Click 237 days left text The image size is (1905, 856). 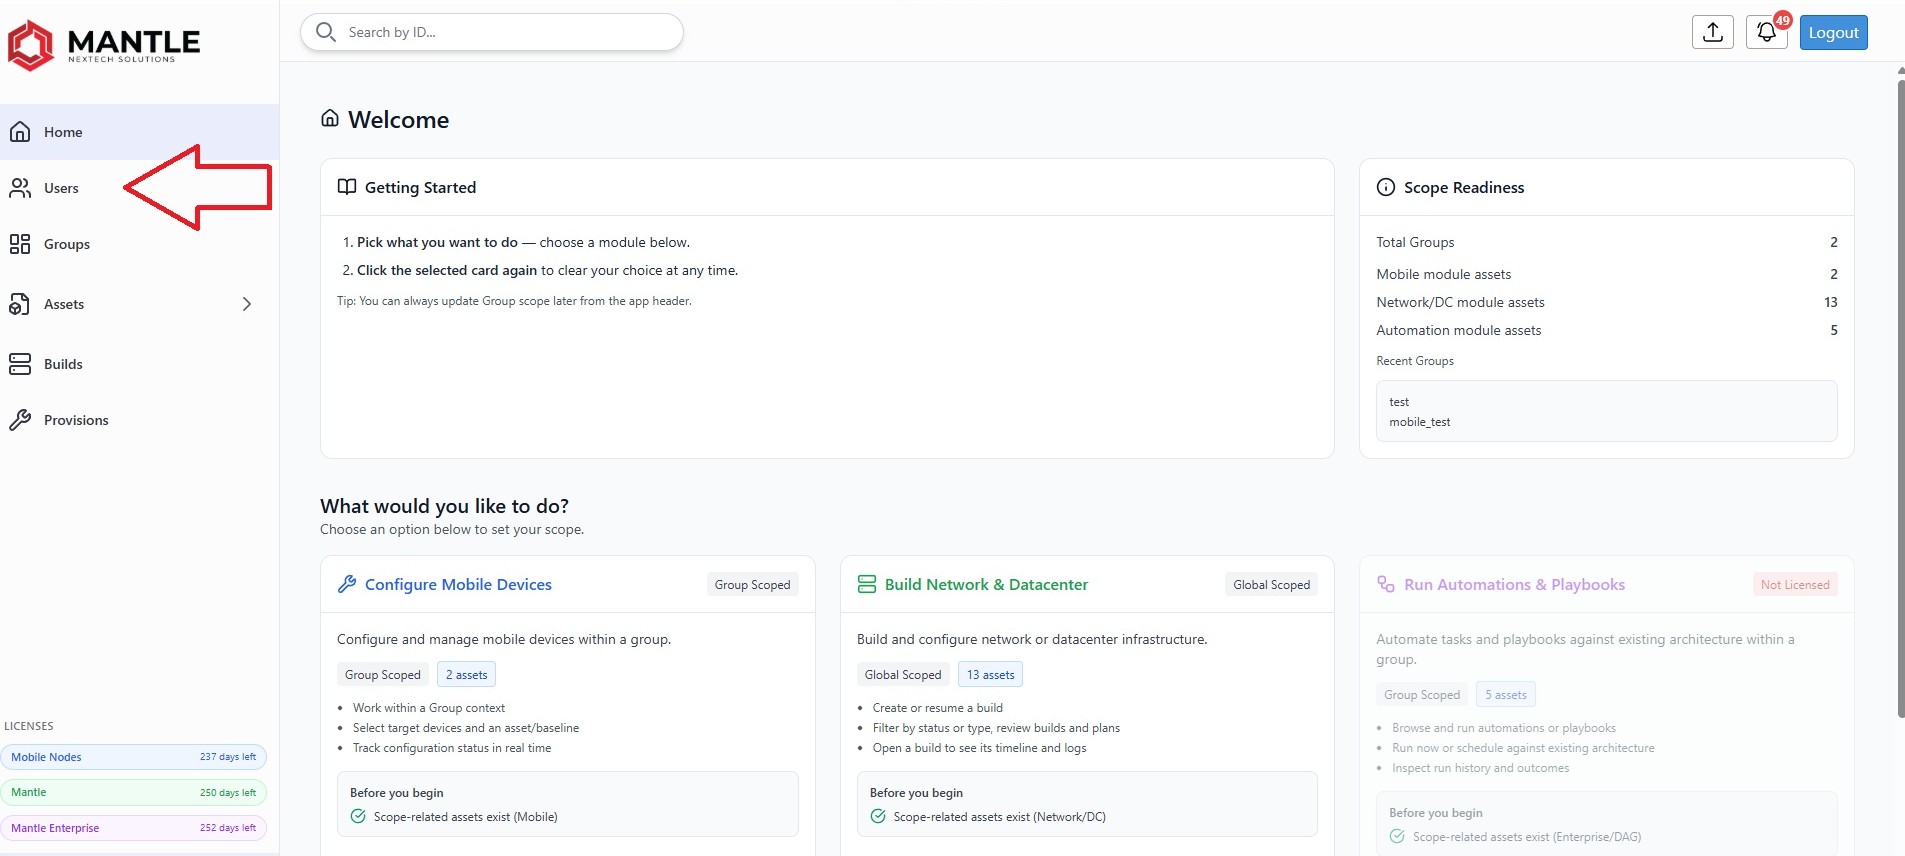click(x=228, y=757)
